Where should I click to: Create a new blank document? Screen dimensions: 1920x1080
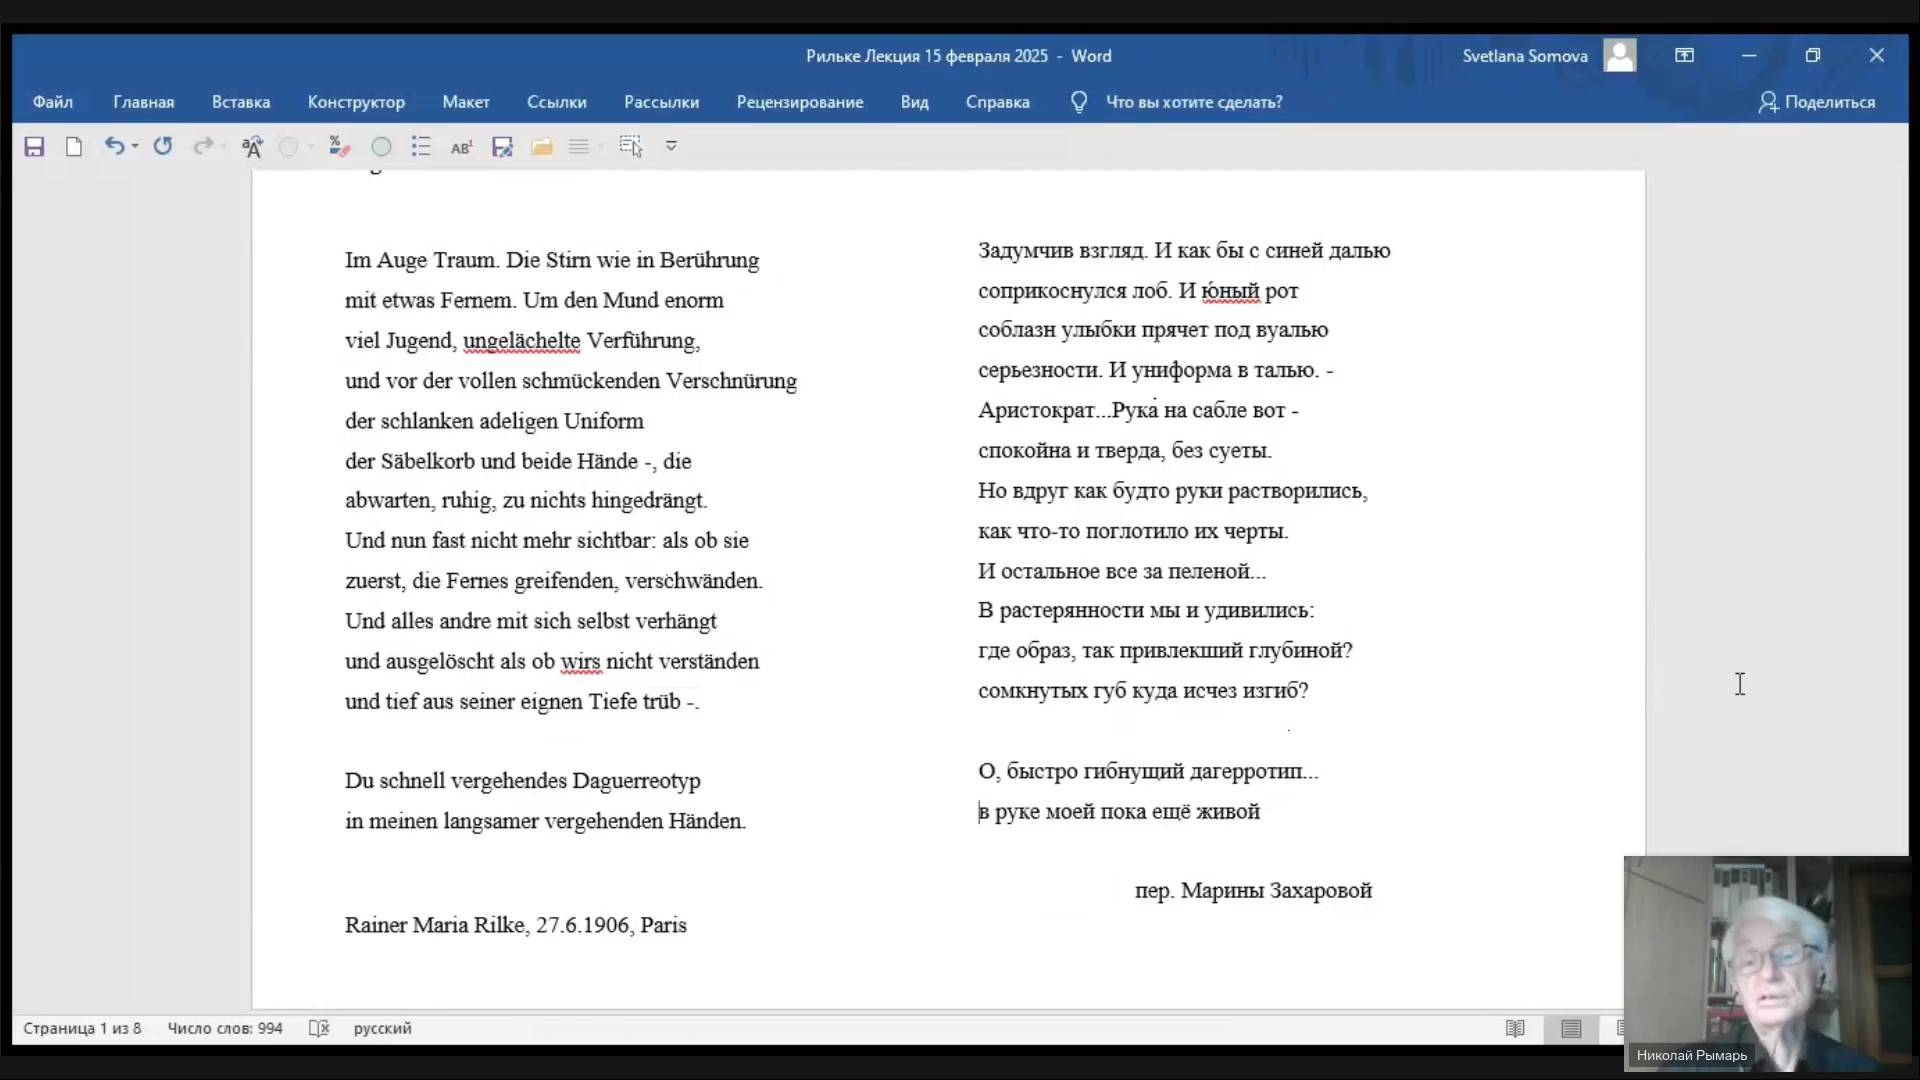(x=73, y=147)
